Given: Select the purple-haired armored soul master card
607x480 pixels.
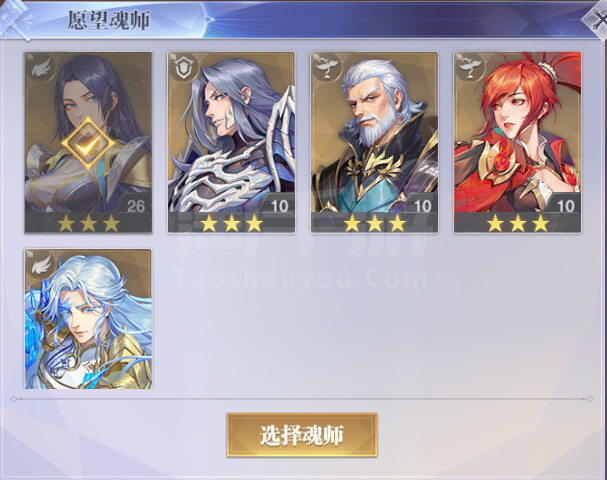Looking at the screenshot, I should (231, 143).
